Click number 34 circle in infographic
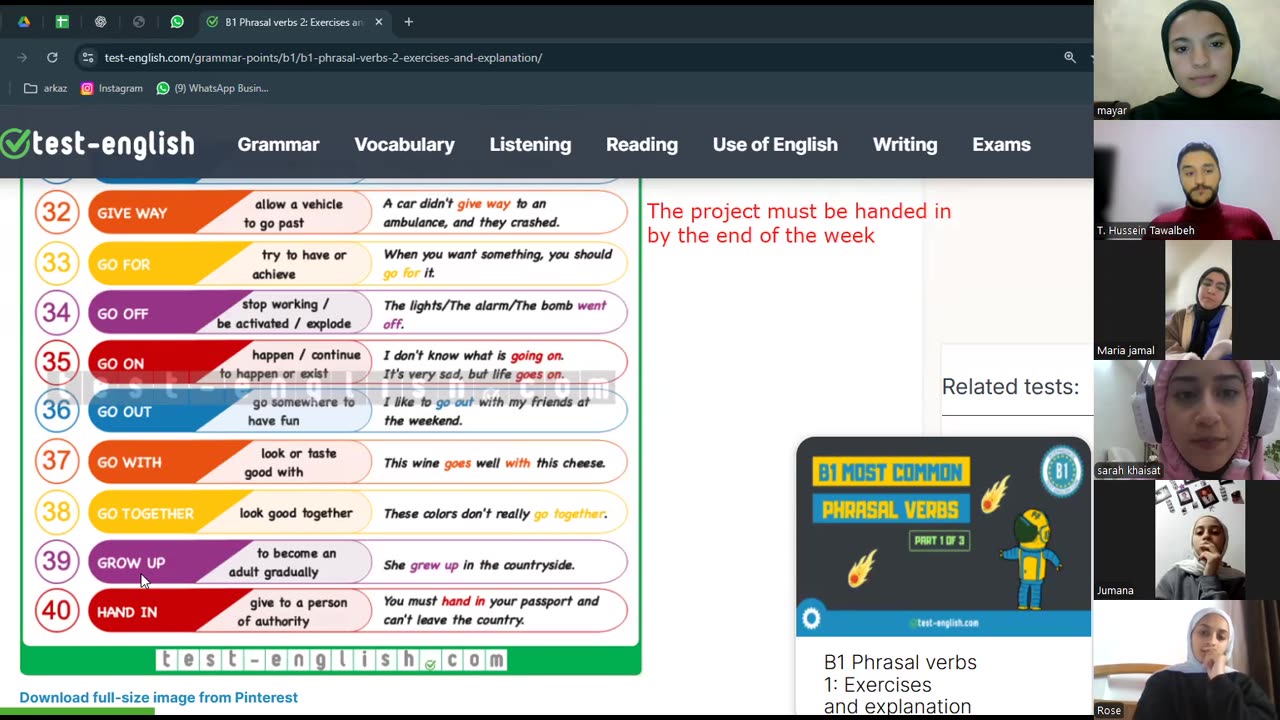 57,313
